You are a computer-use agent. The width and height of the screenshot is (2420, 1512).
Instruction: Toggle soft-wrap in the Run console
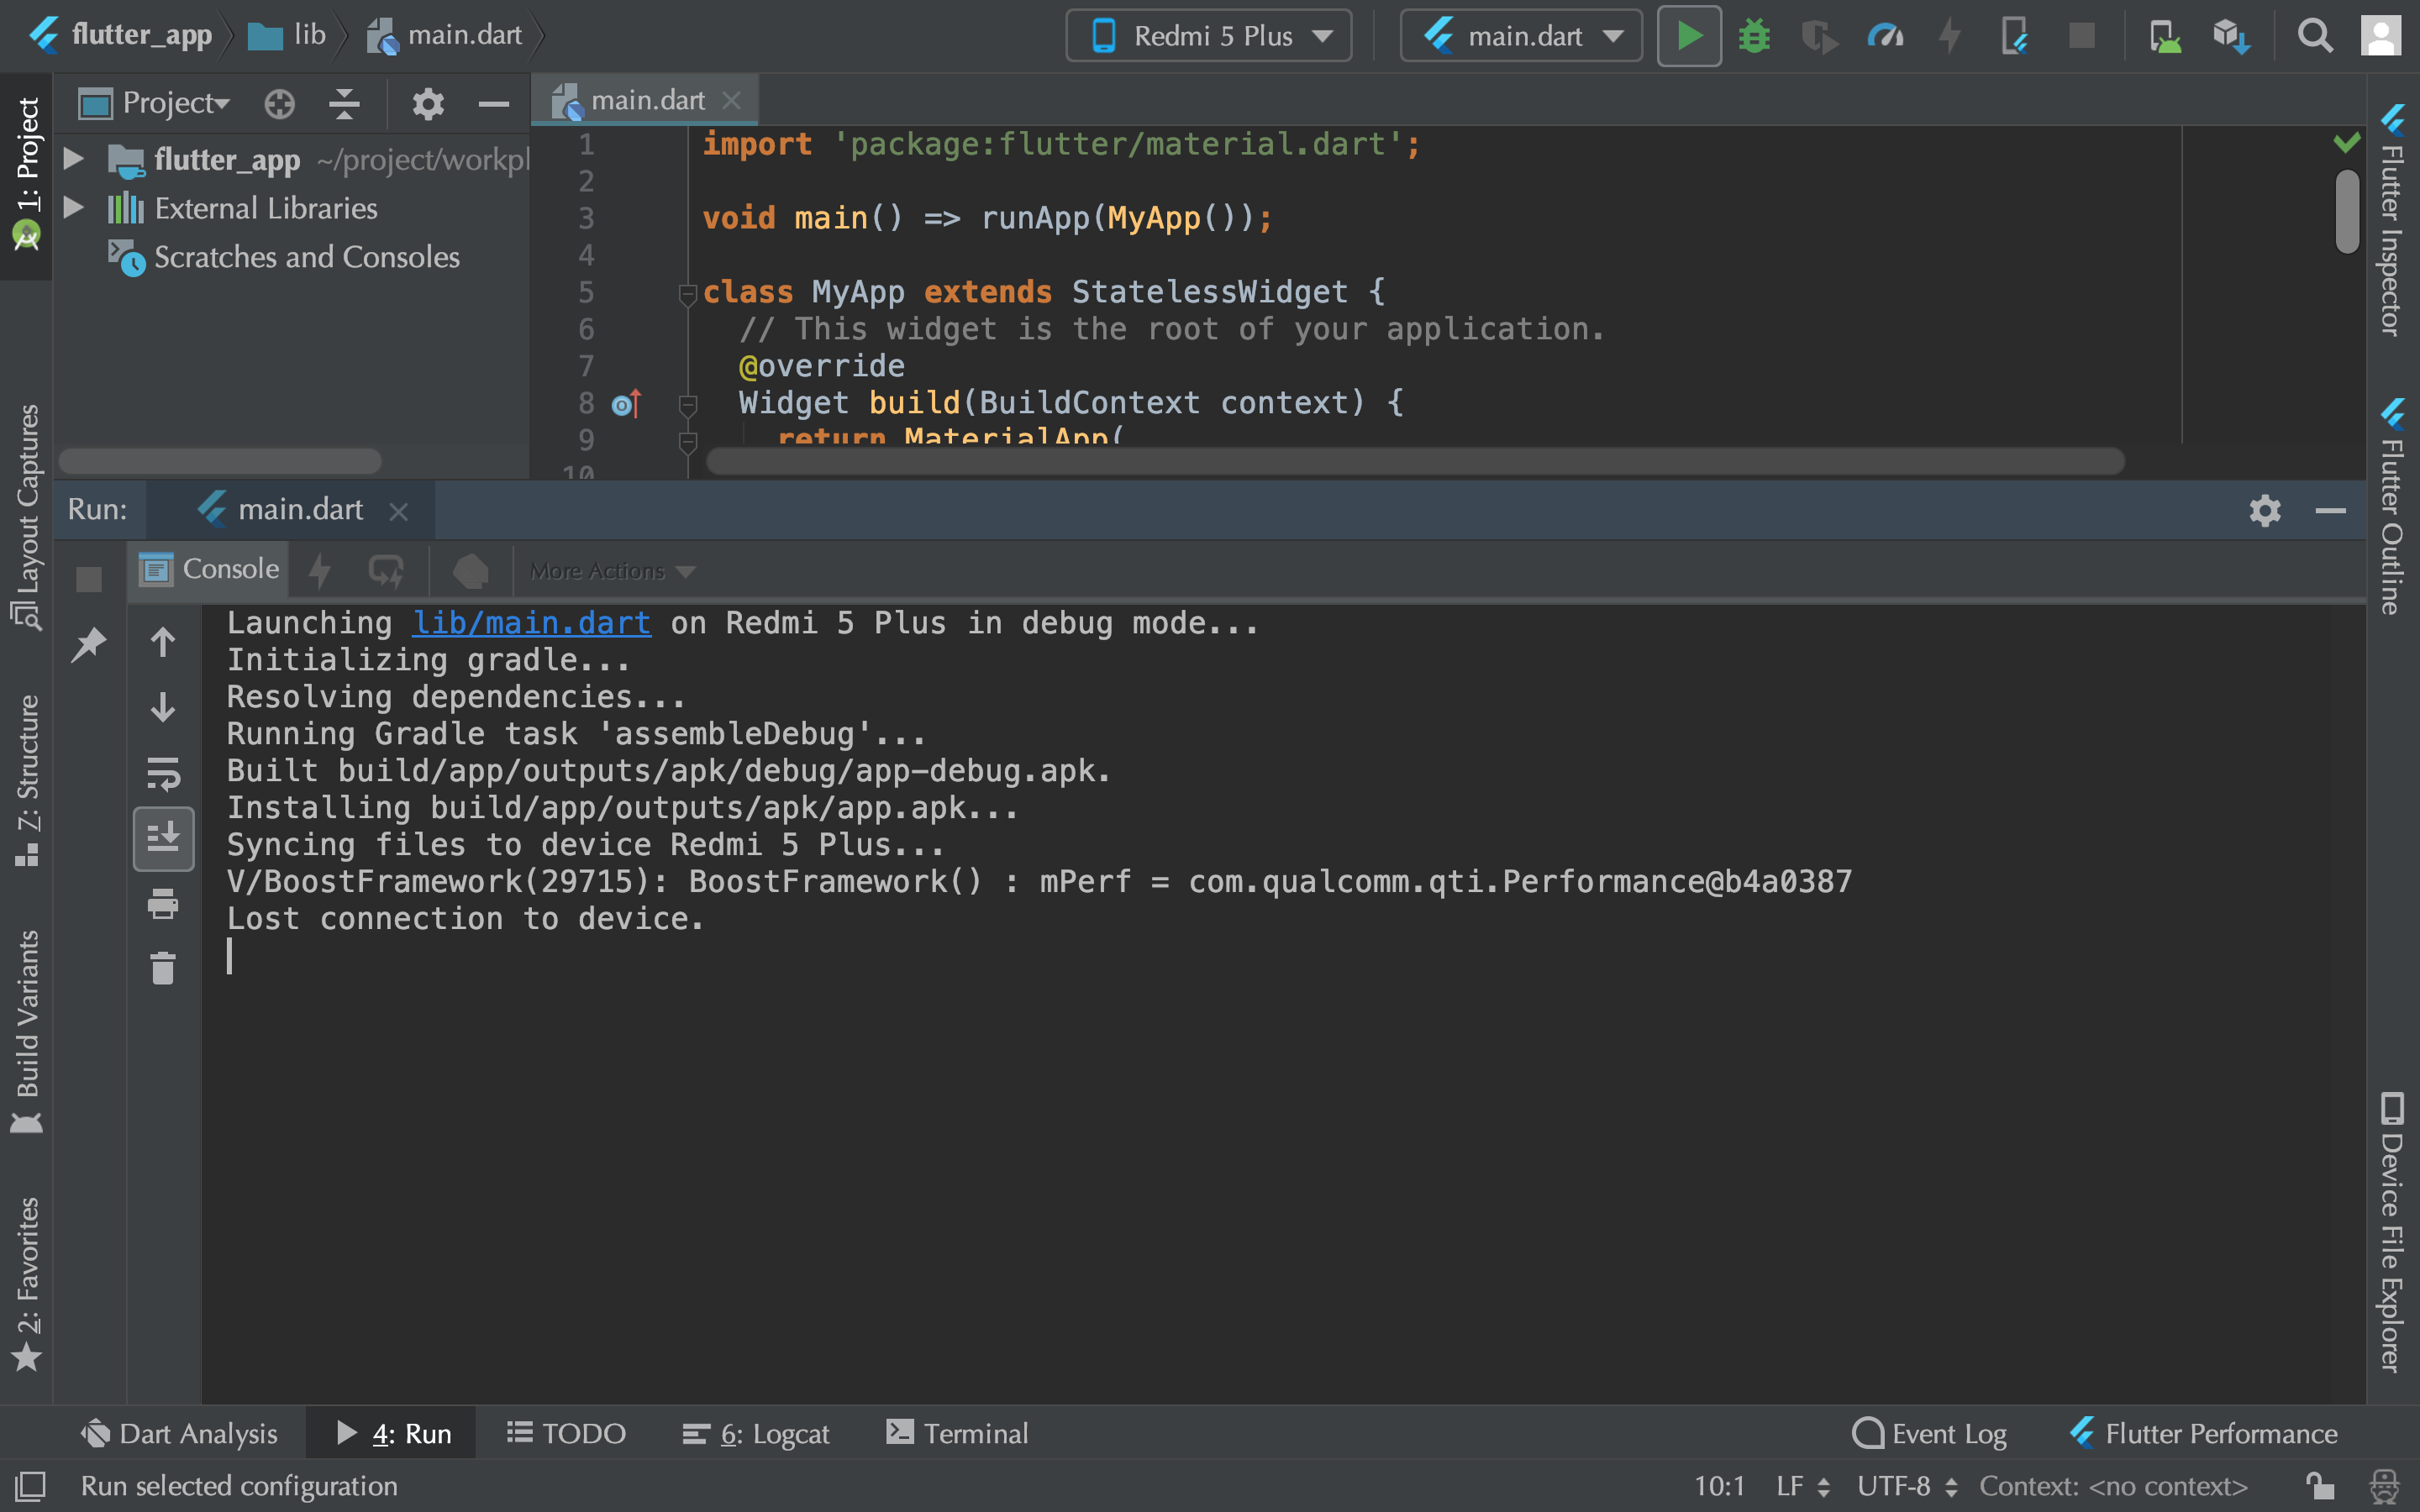tap(163, 773)
